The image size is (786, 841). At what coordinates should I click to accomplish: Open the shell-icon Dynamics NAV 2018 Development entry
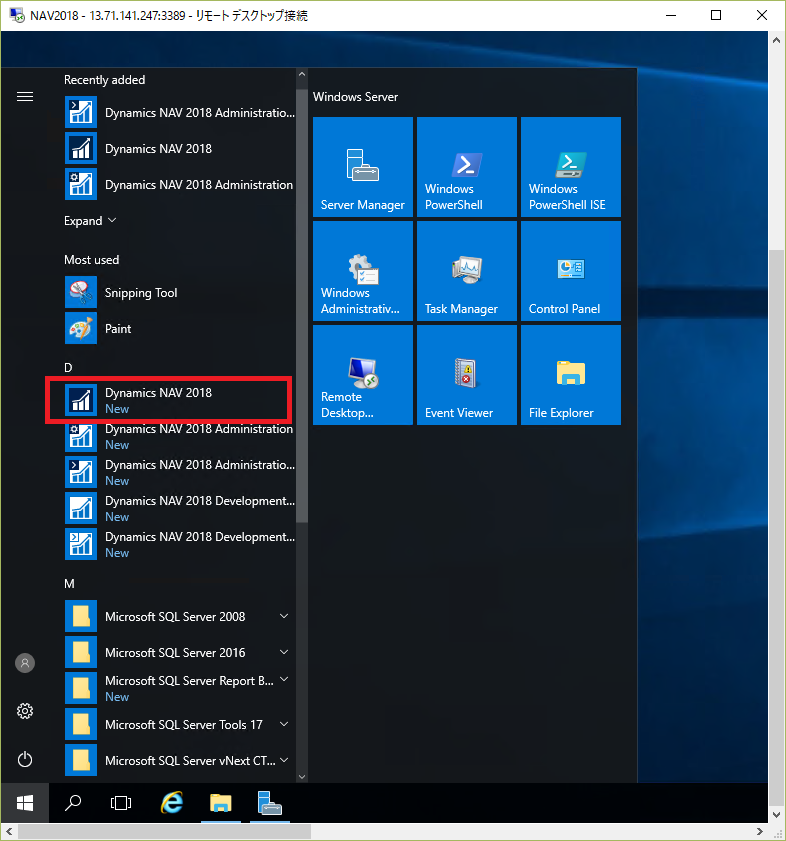coord(180,544)
